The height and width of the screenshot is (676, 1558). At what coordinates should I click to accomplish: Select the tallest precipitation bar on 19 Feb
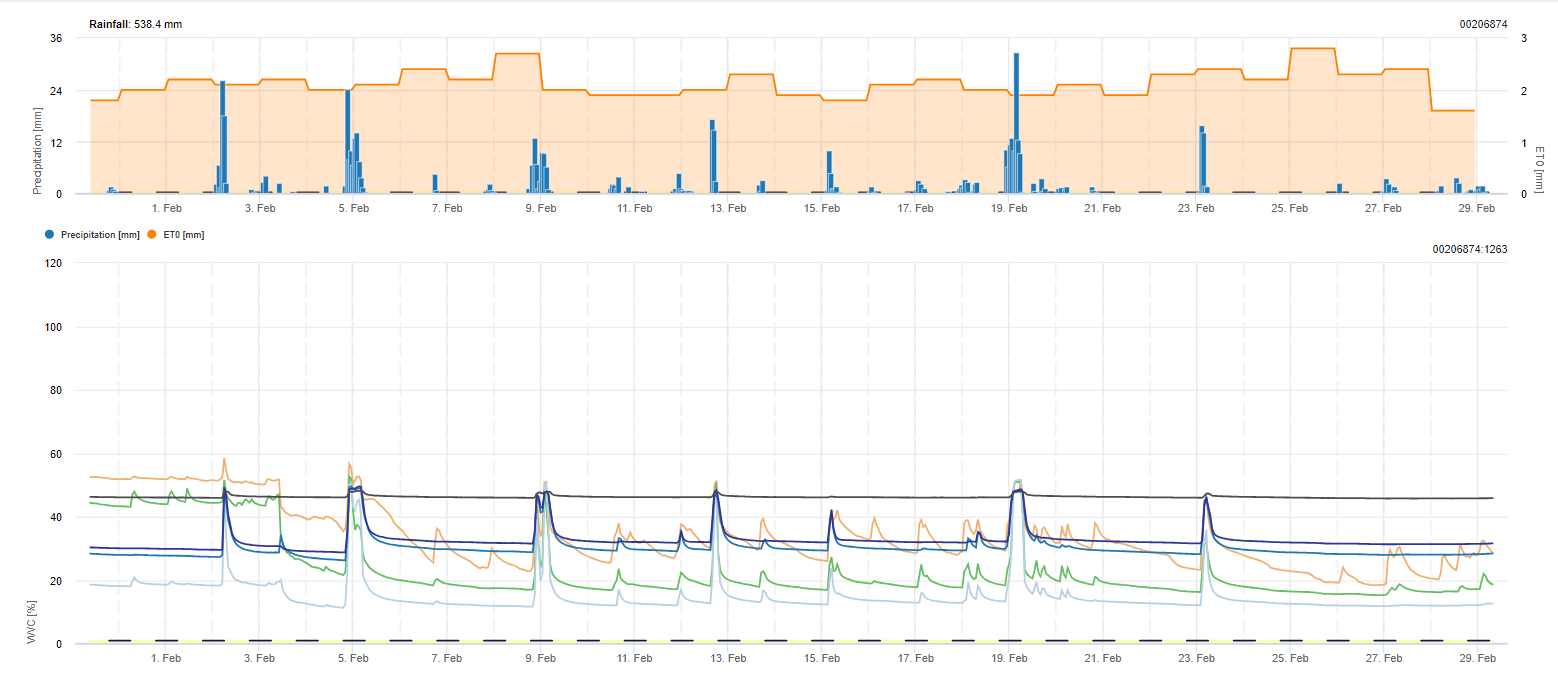[1016, 122]
